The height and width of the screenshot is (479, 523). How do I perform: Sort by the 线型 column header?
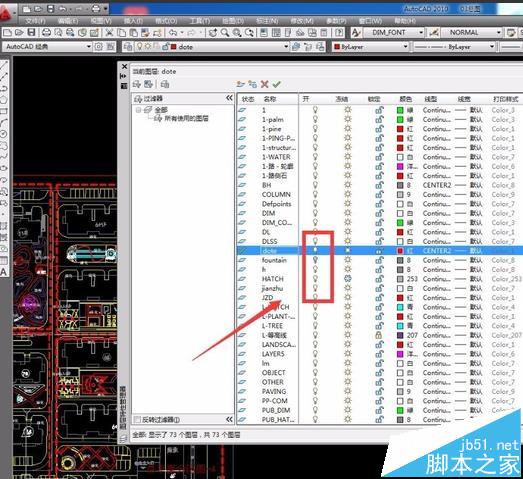(x=431, y=99)
